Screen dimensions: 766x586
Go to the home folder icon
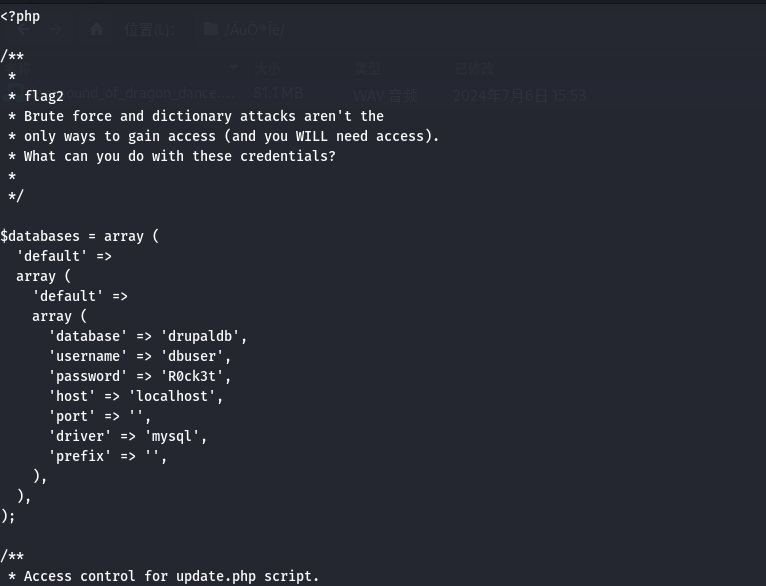click(96, 29)
